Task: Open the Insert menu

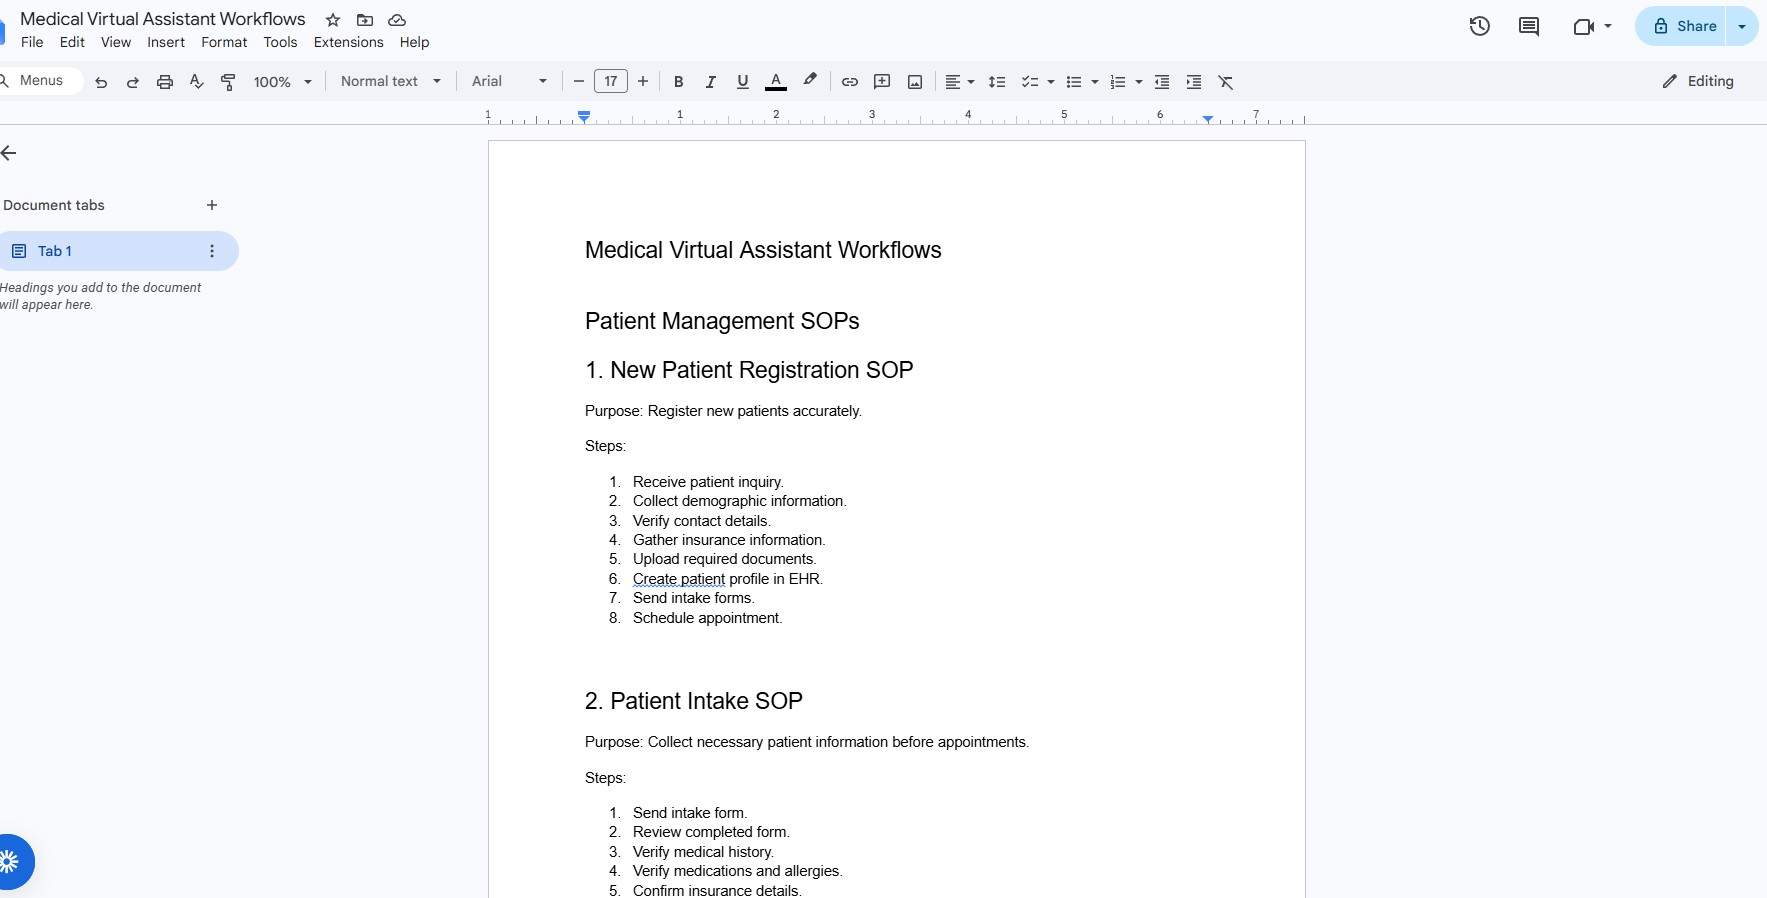Action: pos(166,42)
